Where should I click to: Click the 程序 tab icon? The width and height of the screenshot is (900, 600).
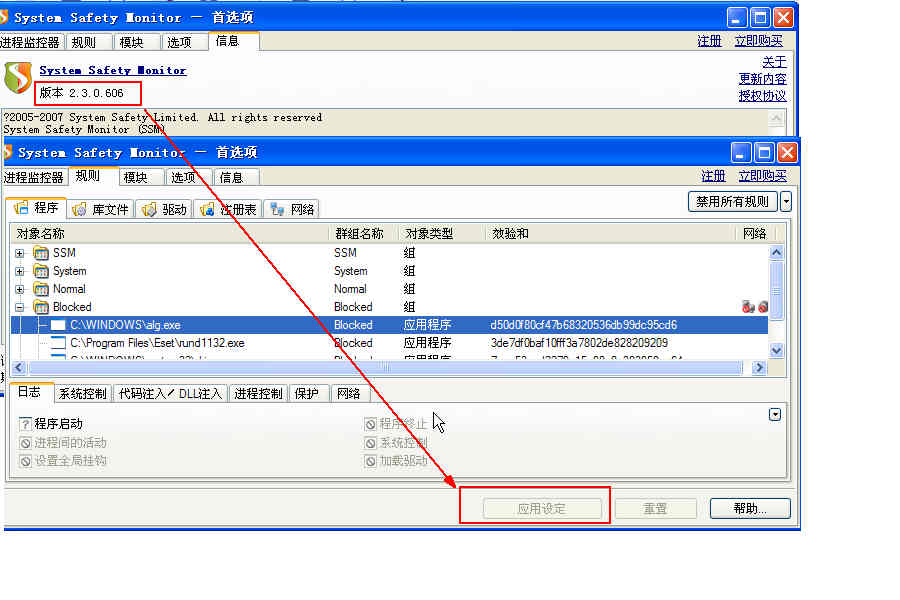click(x=21, y=207)
